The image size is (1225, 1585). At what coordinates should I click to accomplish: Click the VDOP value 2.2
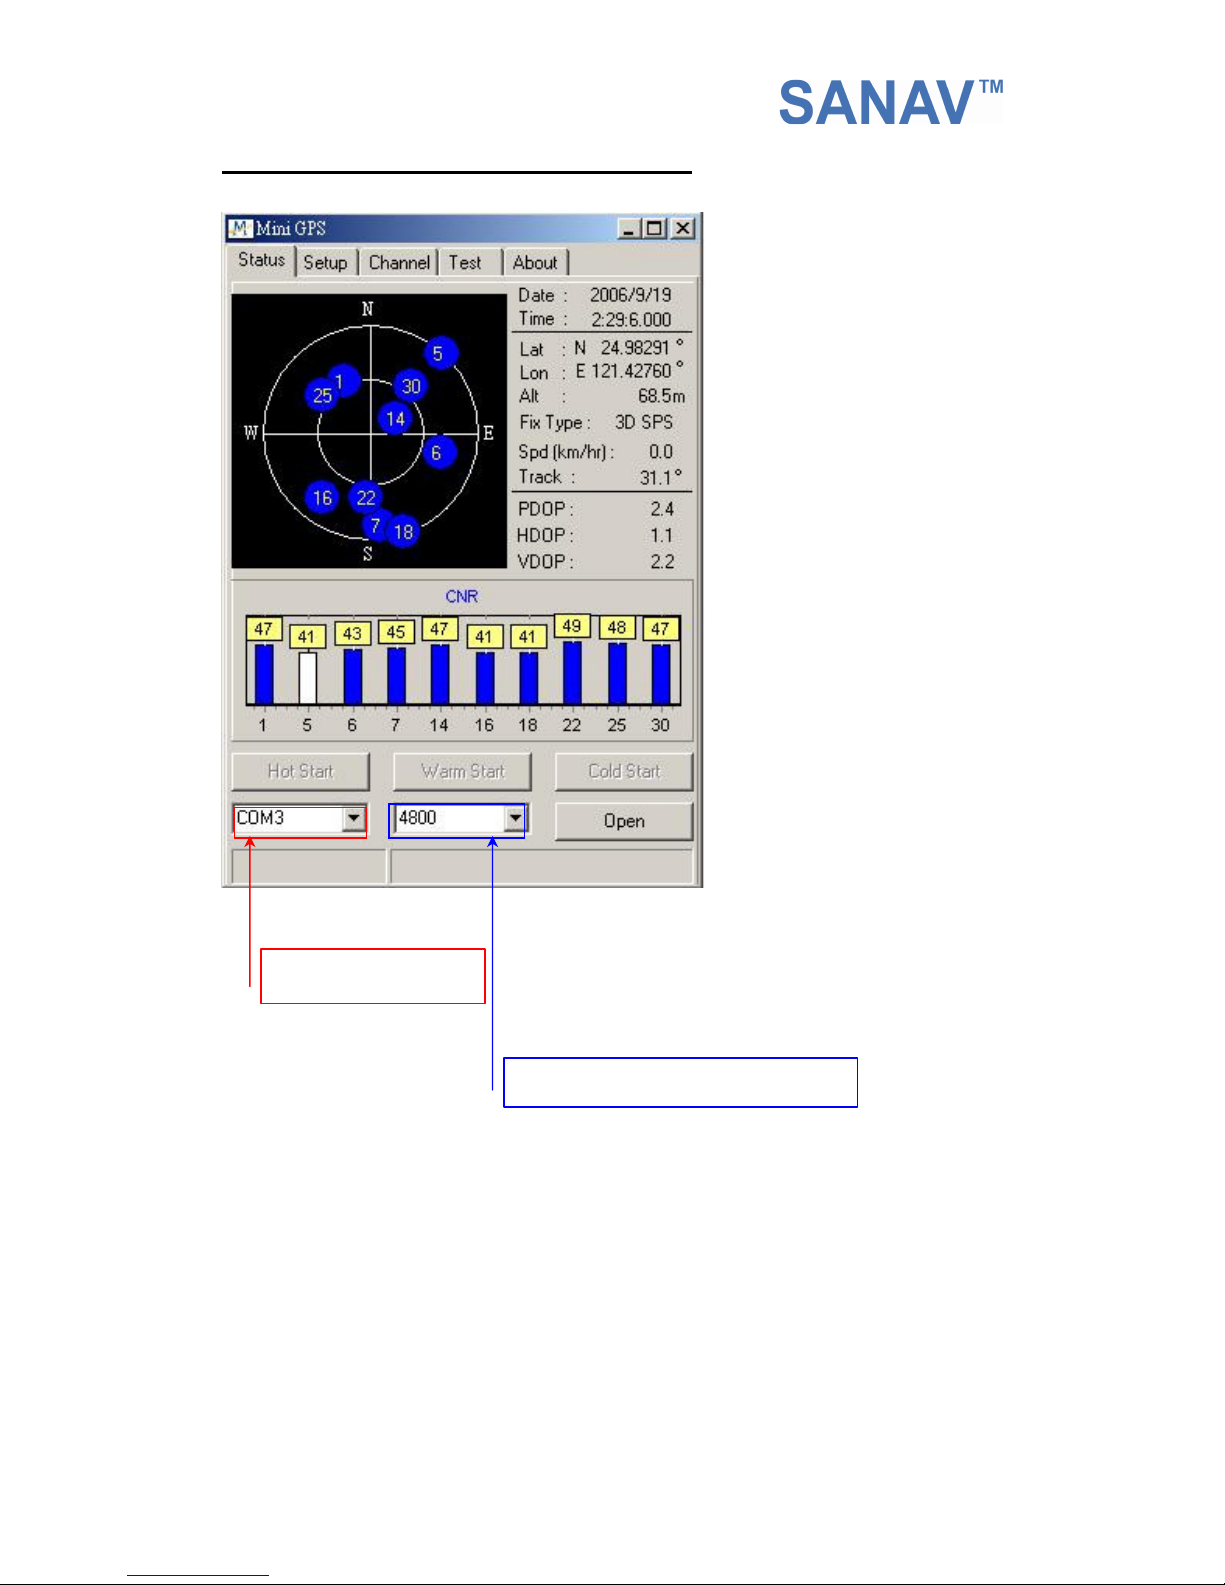point(662,561)
